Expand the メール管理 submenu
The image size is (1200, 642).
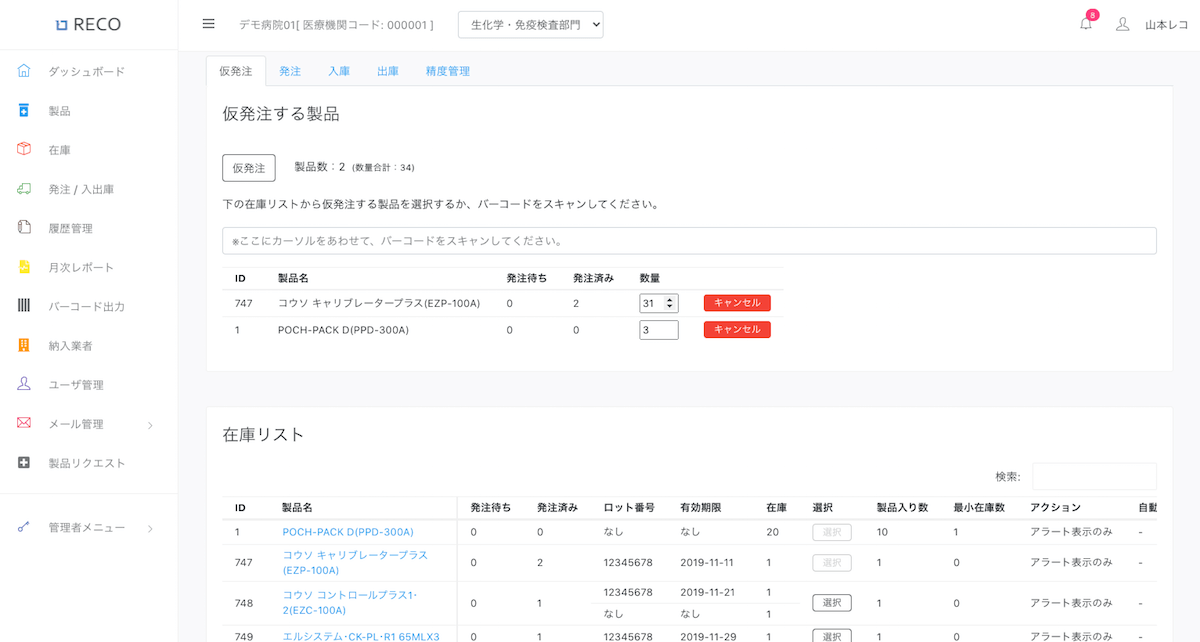click(x=150, y=425)
